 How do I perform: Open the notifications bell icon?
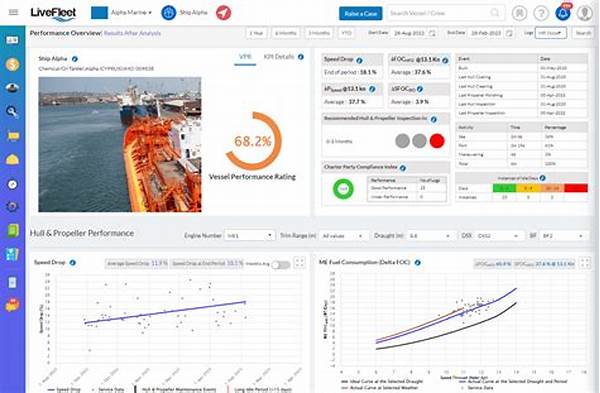point(563,13)
